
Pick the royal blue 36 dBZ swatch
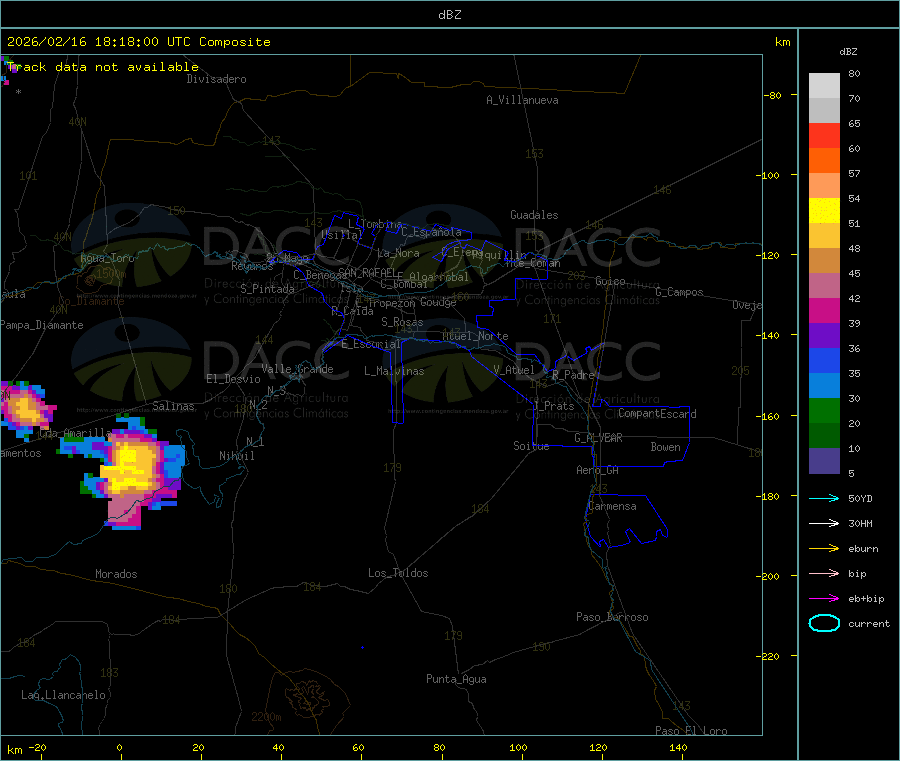click(824, 360)
